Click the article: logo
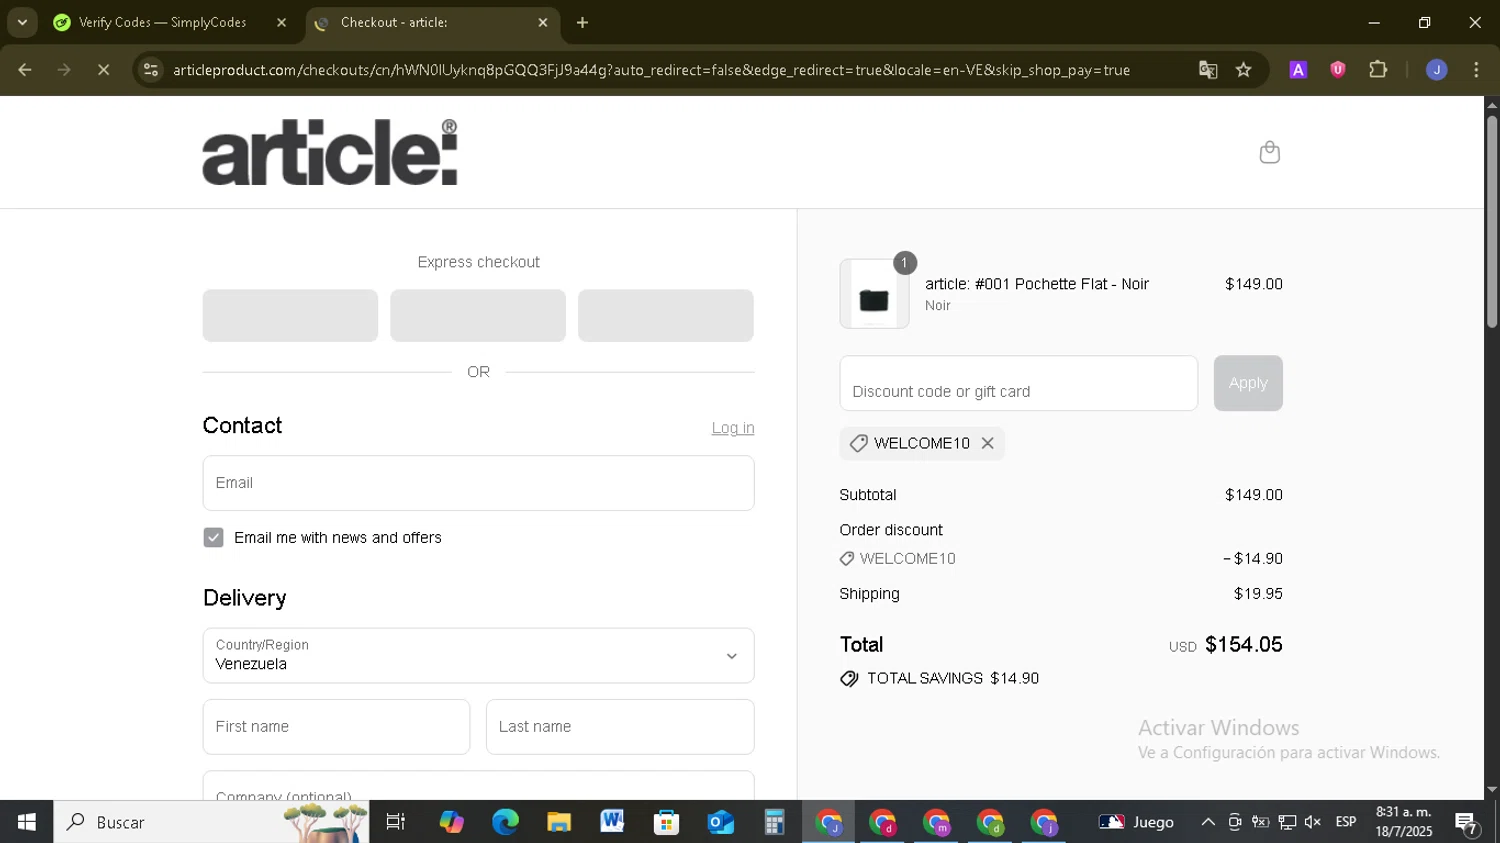This screenshot has width=1500, height=843. [330, 152]
